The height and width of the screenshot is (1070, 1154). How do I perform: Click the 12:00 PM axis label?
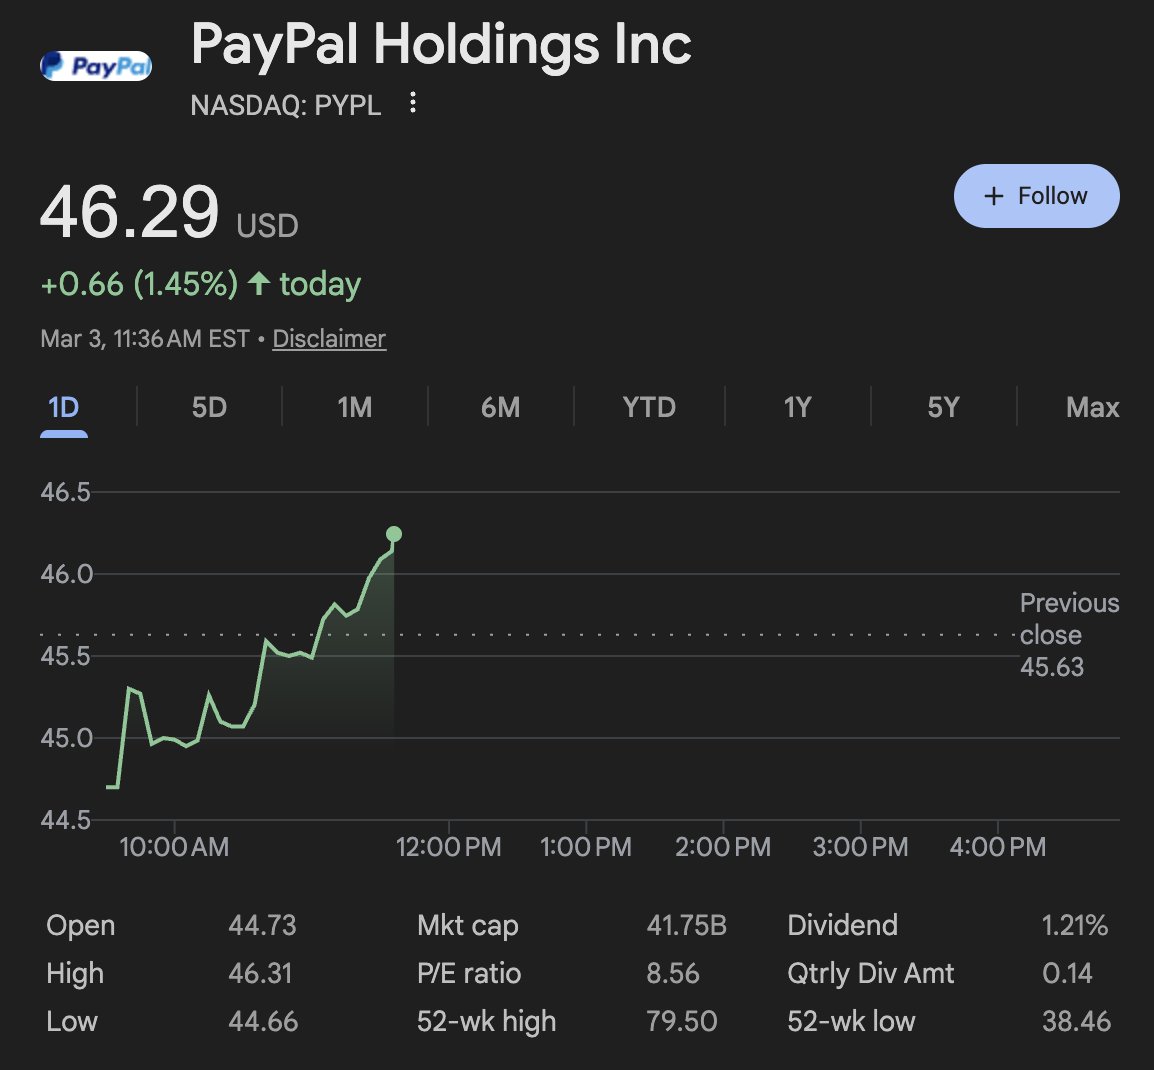click(448, 846)
